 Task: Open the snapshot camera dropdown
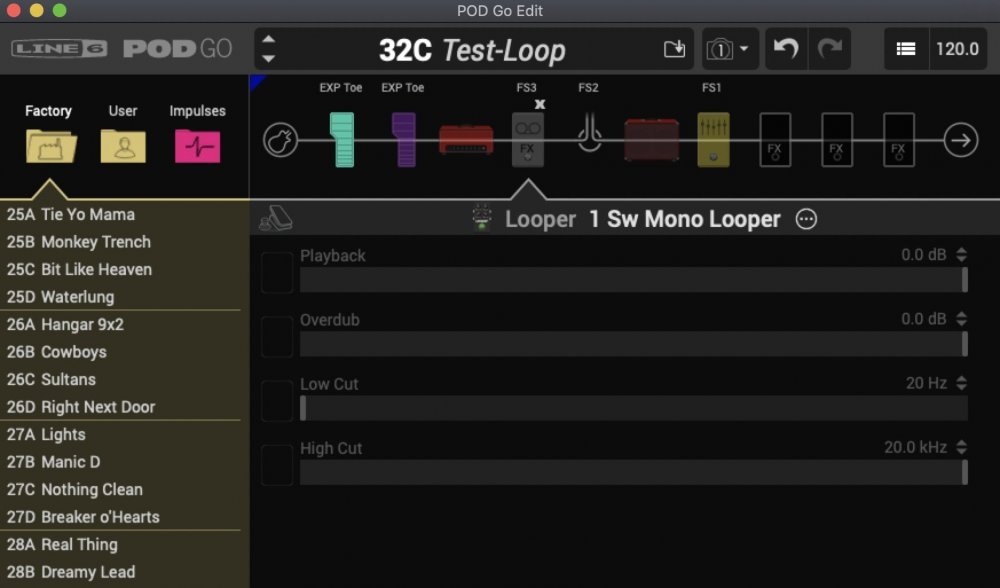pos(730,49)
